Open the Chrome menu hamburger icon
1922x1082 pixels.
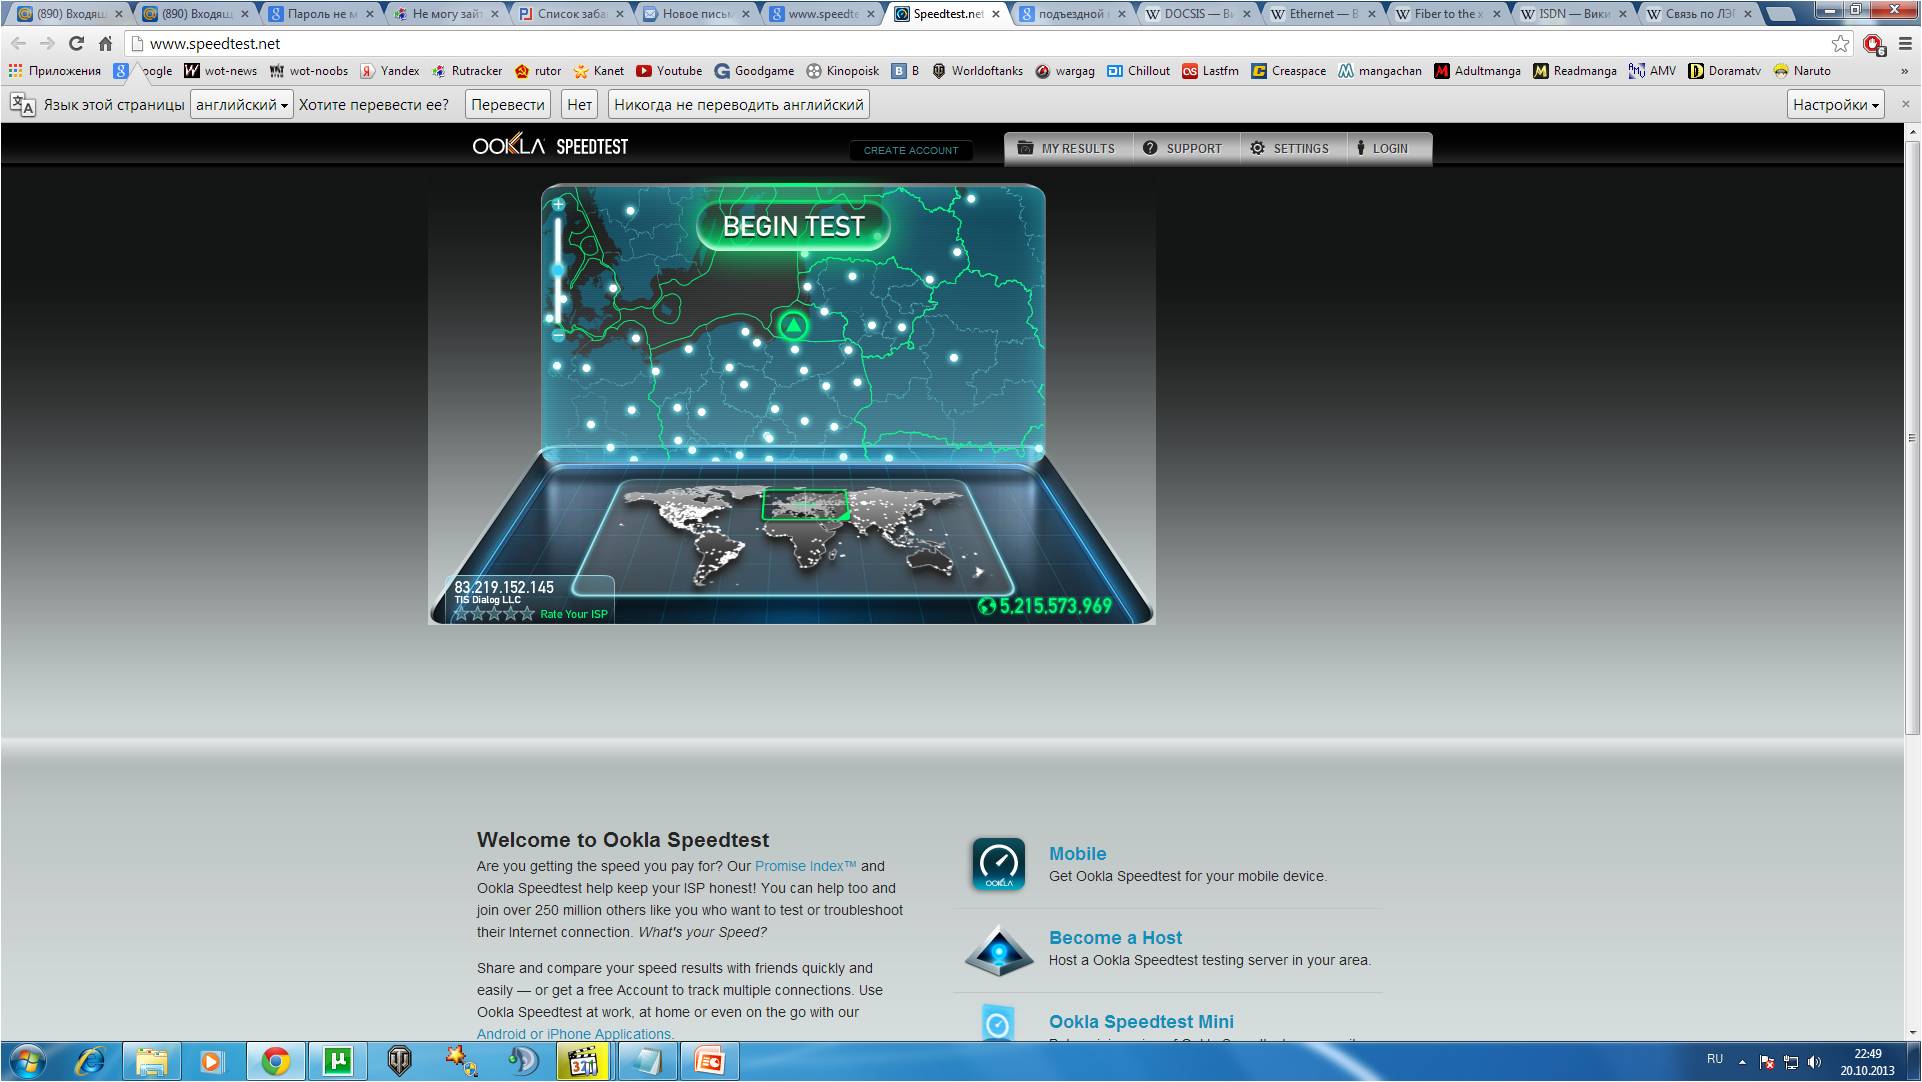pos(1905,44)
